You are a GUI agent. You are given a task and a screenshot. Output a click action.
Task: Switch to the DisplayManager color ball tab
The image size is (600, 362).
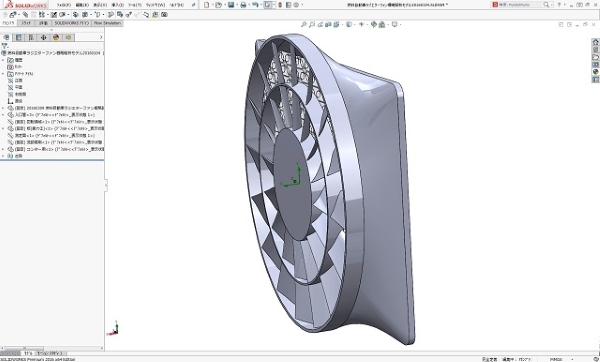point(56,38)
